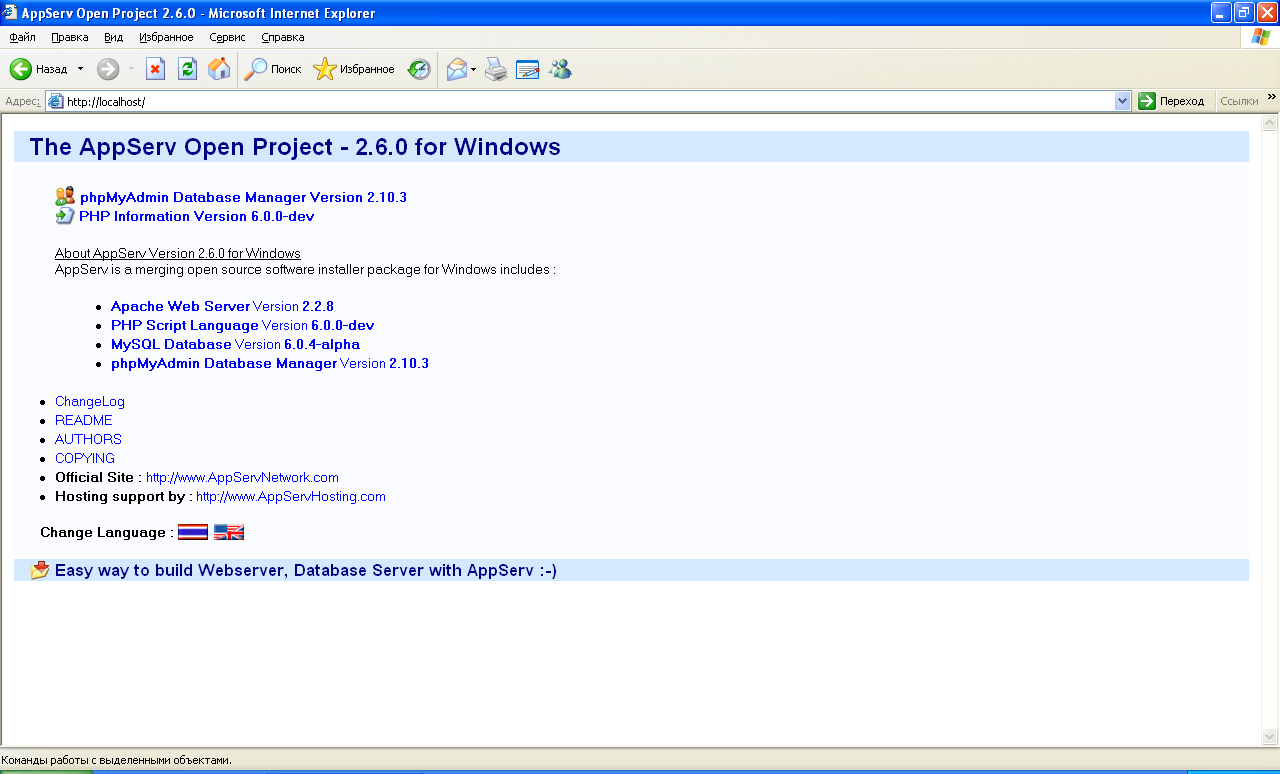Click the About AppServ Version 2.6.0 heading
This screenshot has height=774, width=1280.
178,253
